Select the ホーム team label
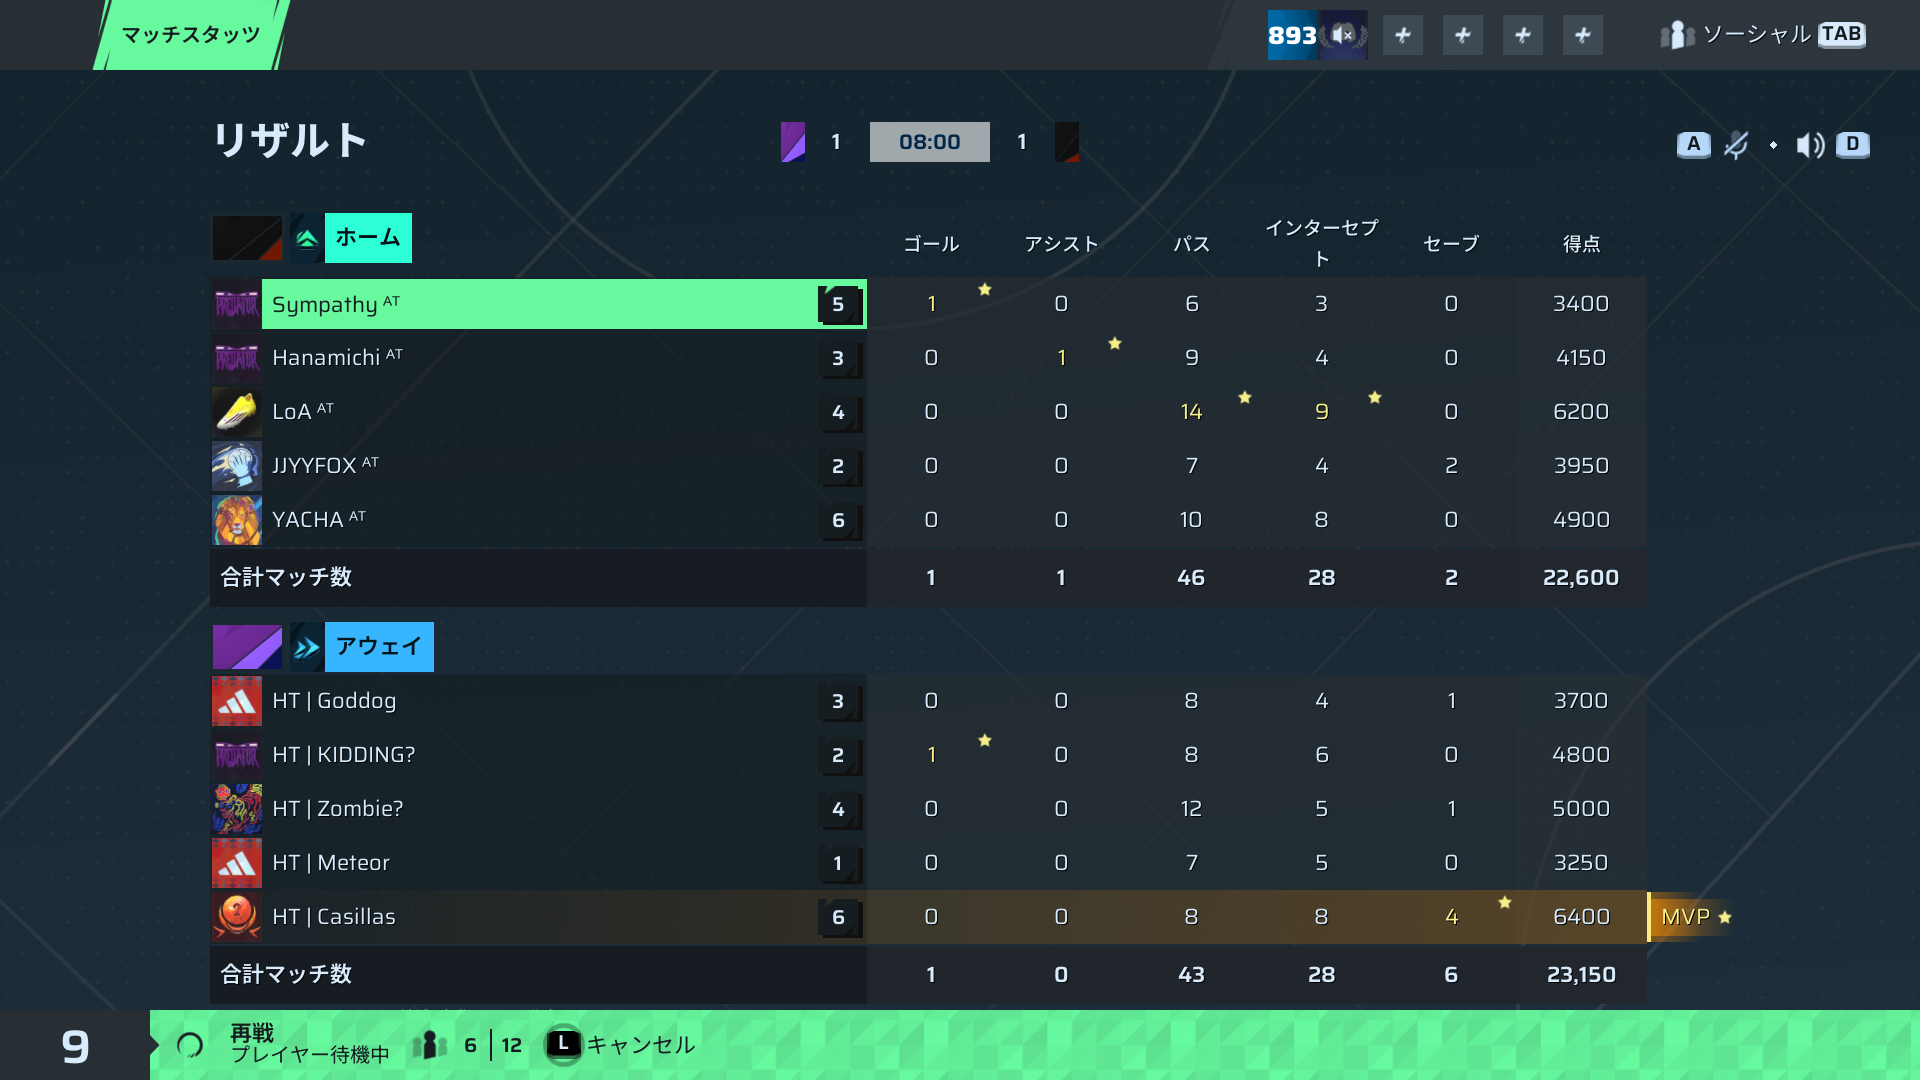Image resolution: width=1920 pixels, height=1080 pixels. 368,238
